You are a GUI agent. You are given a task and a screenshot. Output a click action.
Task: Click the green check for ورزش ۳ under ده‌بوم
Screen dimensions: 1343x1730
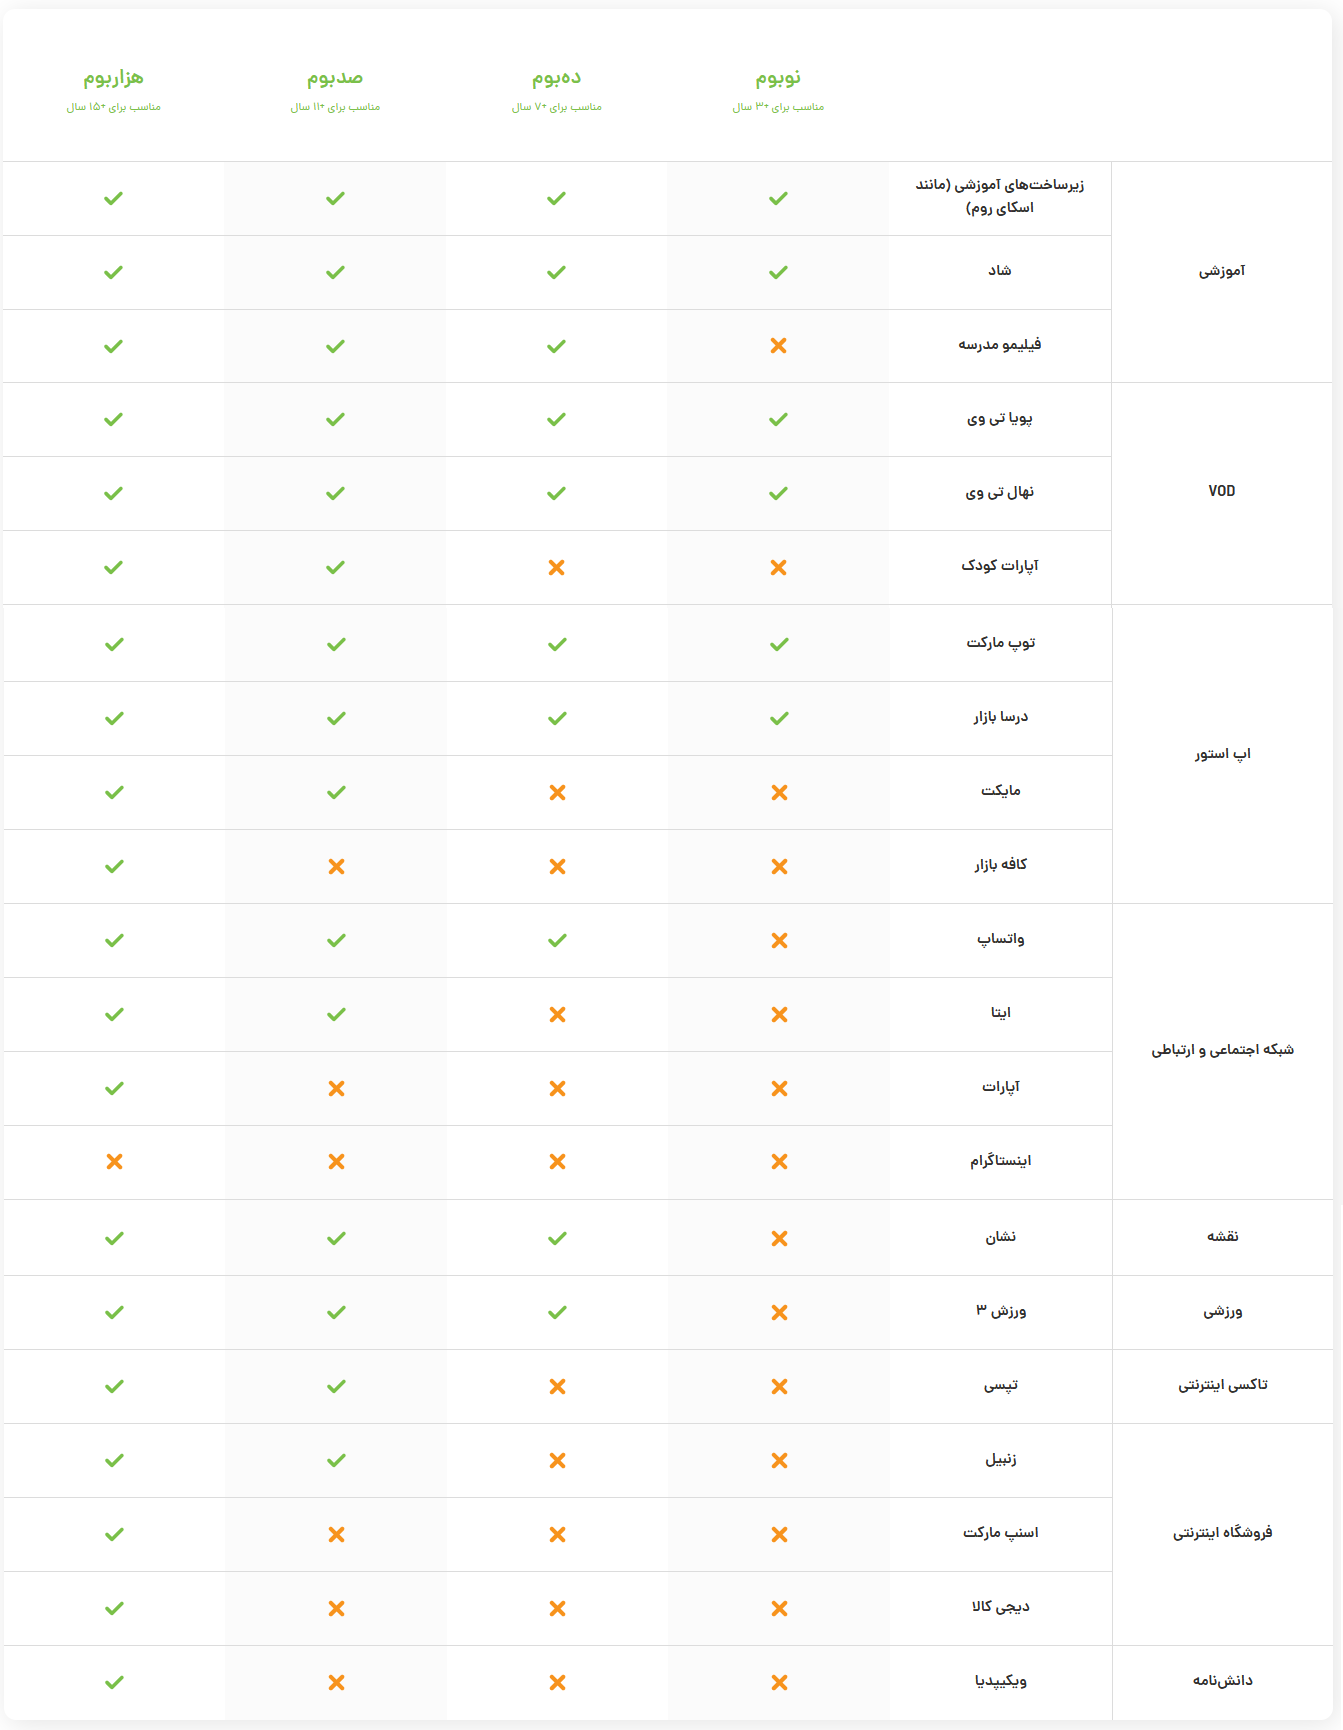click(x=557, y=1312)
